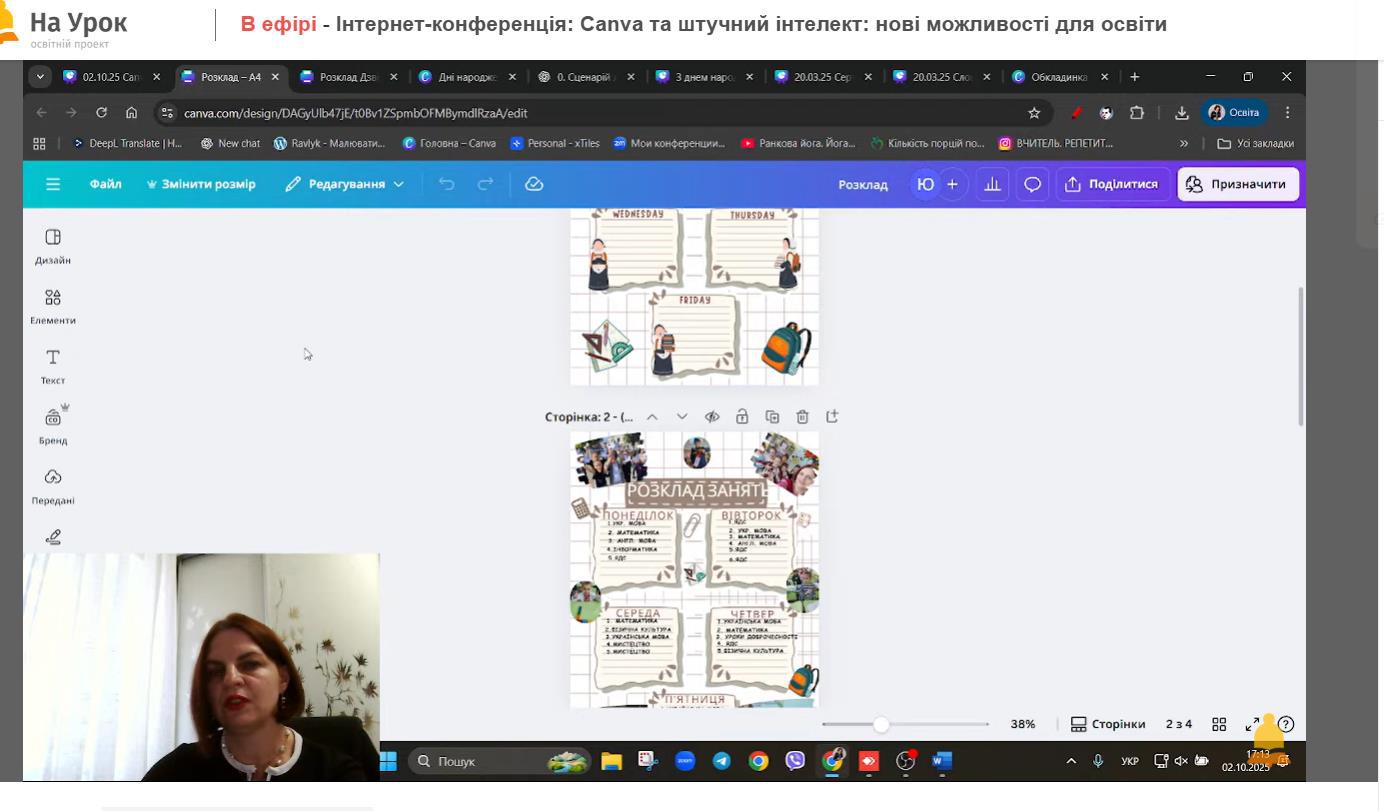Toggle lock on page 2

[x=742, y=416]
